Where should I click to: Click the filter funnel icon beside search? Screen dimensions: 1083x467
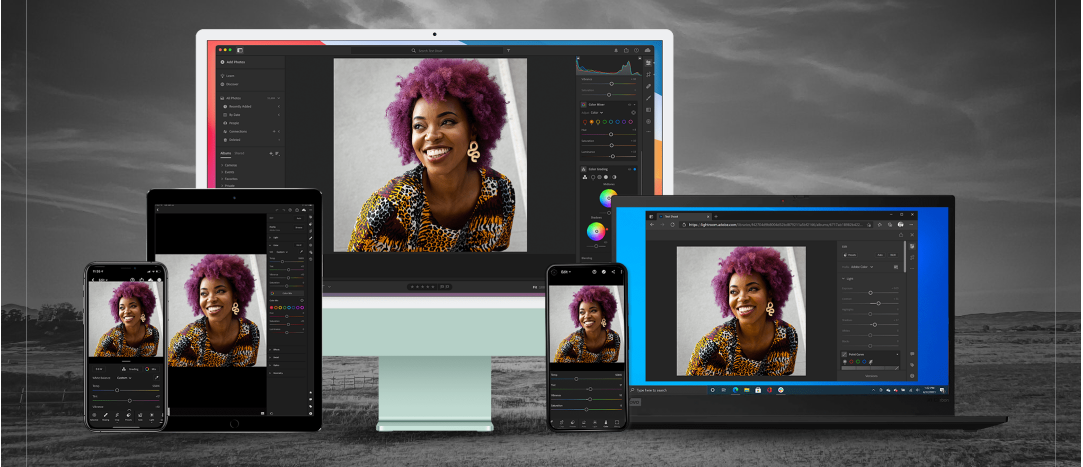[x=507, y=50]
